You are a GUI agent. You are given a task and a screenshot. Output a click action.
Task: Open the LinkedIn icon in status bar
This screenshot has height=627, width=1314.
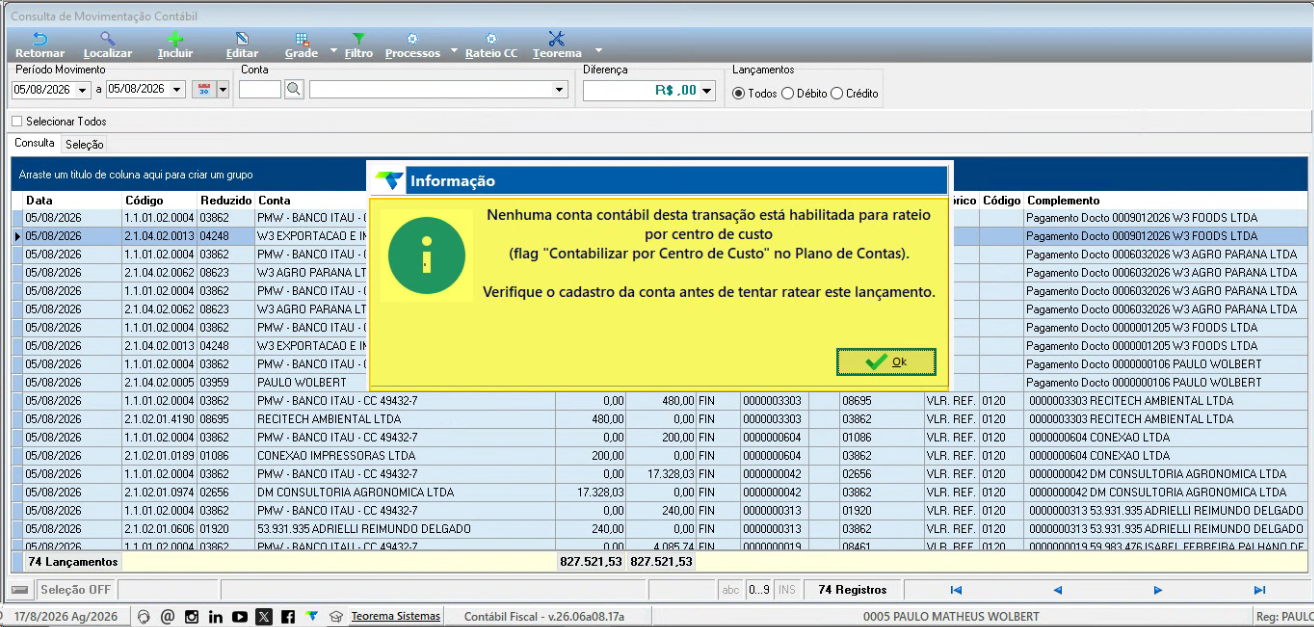(215, 617)
